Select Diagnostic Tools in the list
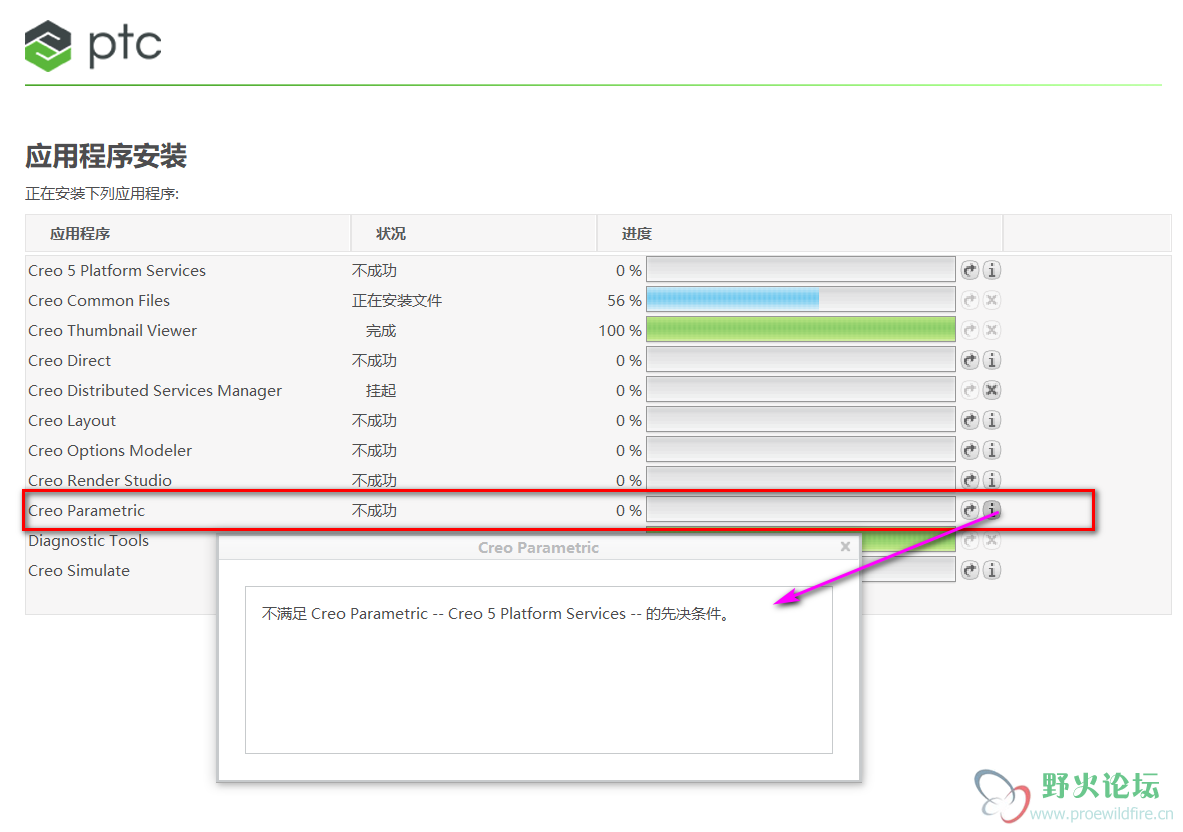 [88, 541]
